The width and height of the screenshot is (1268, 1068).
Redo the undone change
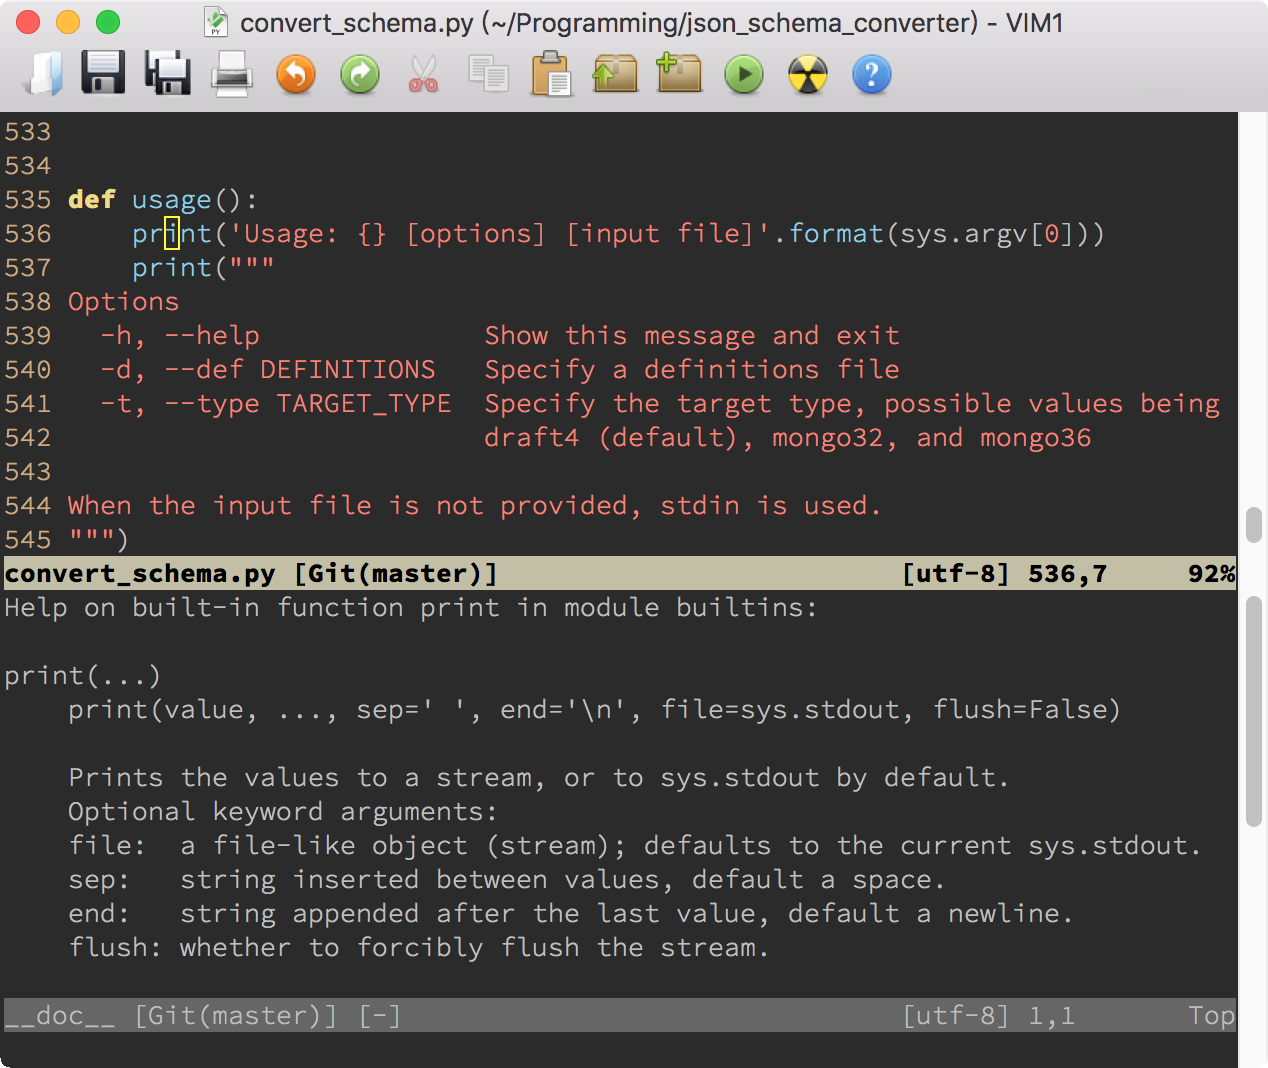(x=359, y=74)
